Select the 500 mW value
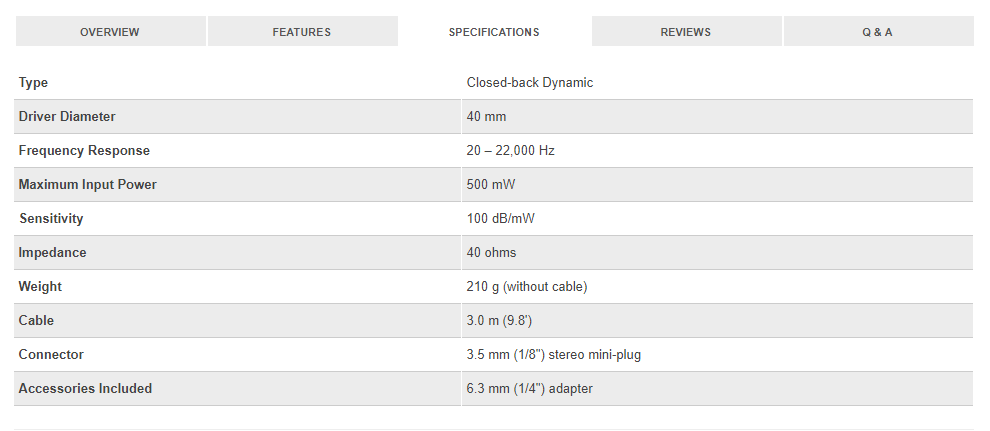This screenshot has width=990, height=431. point(491,185)
